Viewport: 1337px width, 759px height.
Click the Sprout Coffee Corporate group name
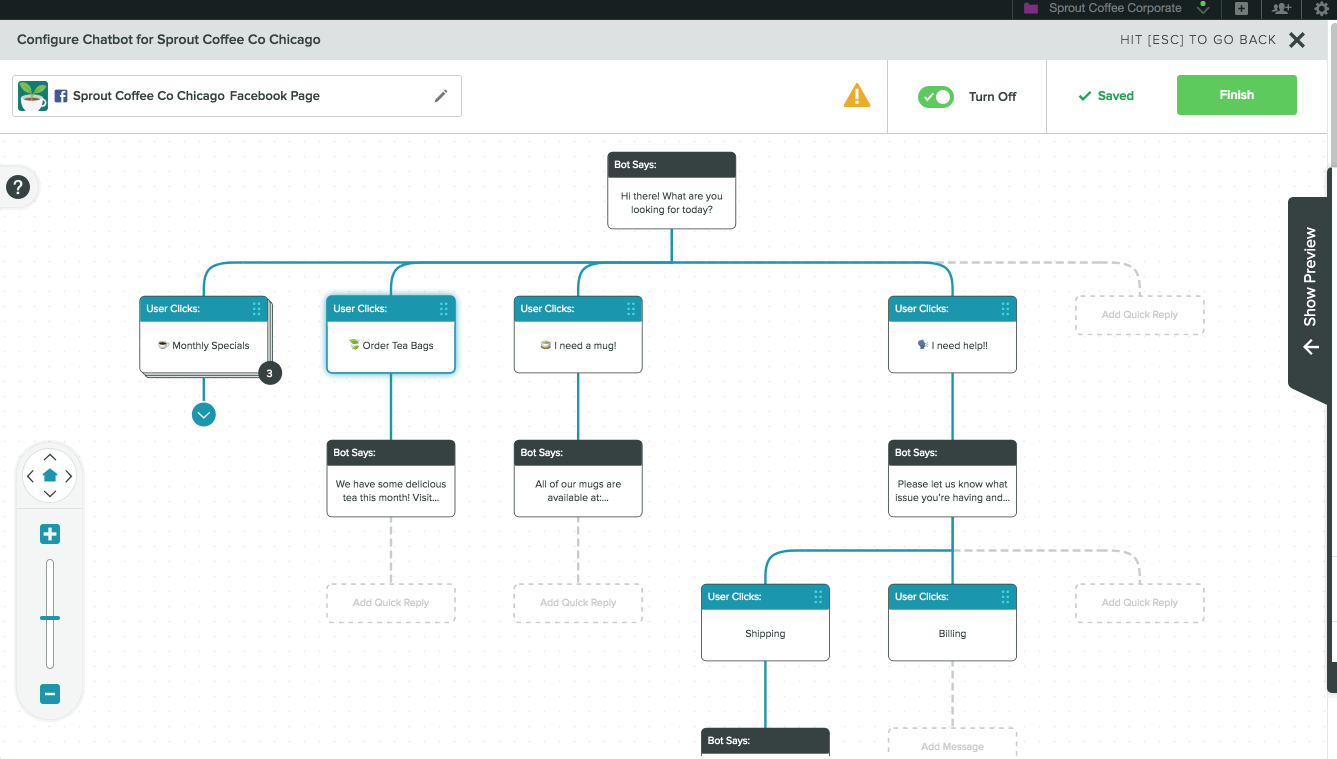pos(1115,9)
